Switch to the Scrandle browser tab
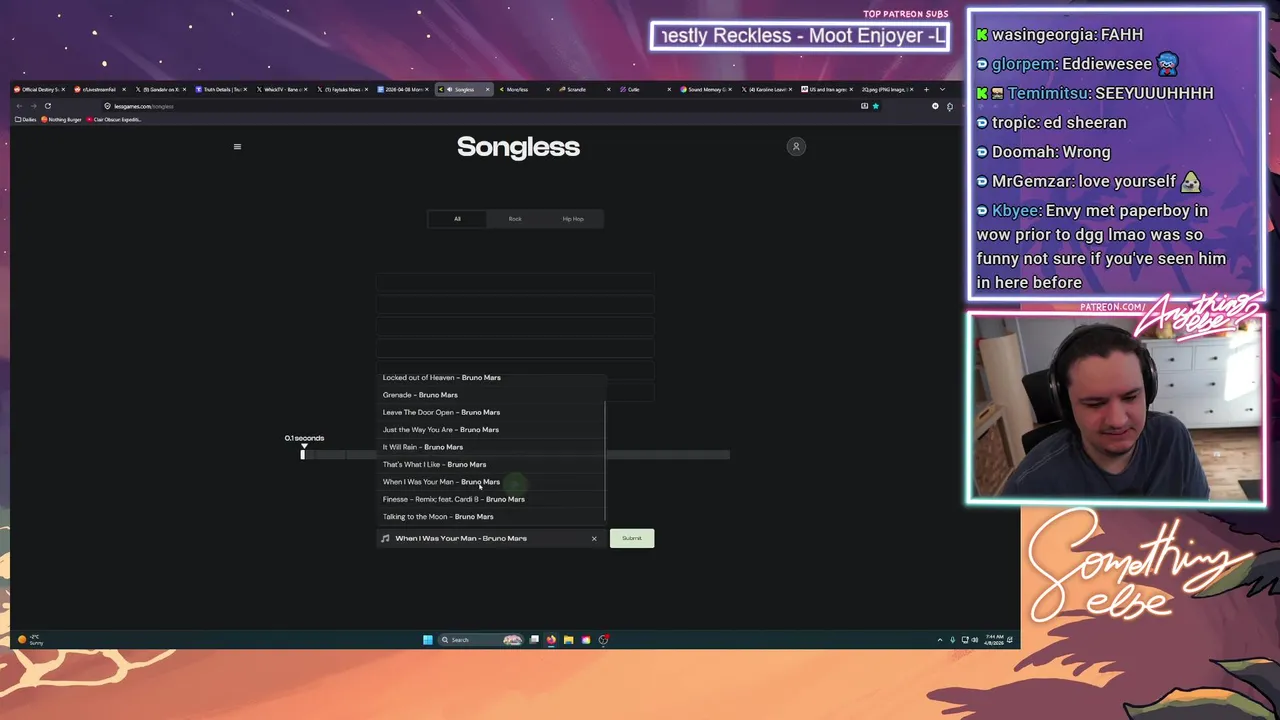The image size is (1280, 720). pos(583,89)
